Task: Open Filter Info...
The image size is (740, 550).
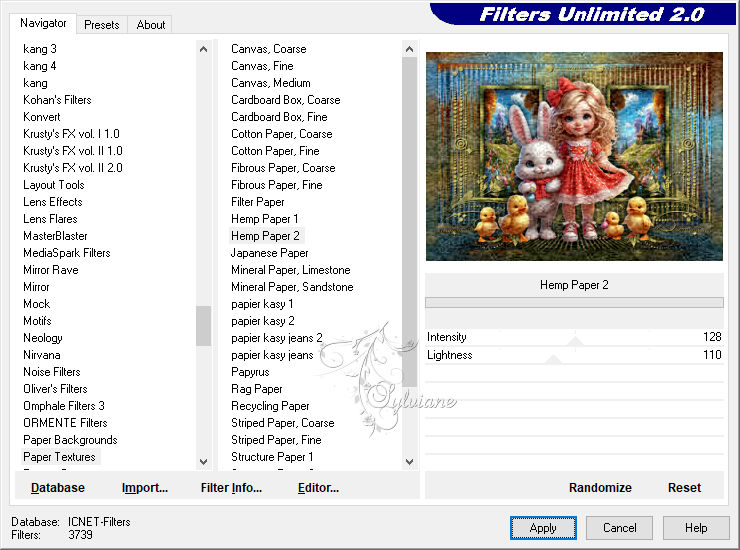Action: tap(231, 488)
